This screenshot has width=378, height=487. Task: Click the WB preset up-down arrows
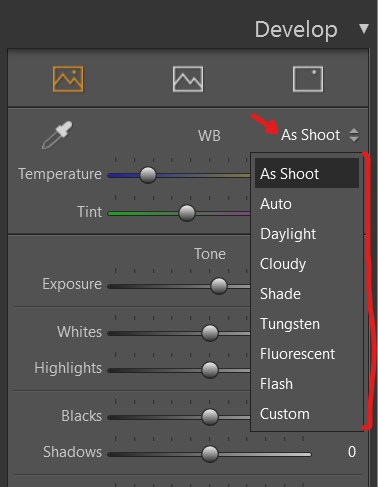coord(354,135)
